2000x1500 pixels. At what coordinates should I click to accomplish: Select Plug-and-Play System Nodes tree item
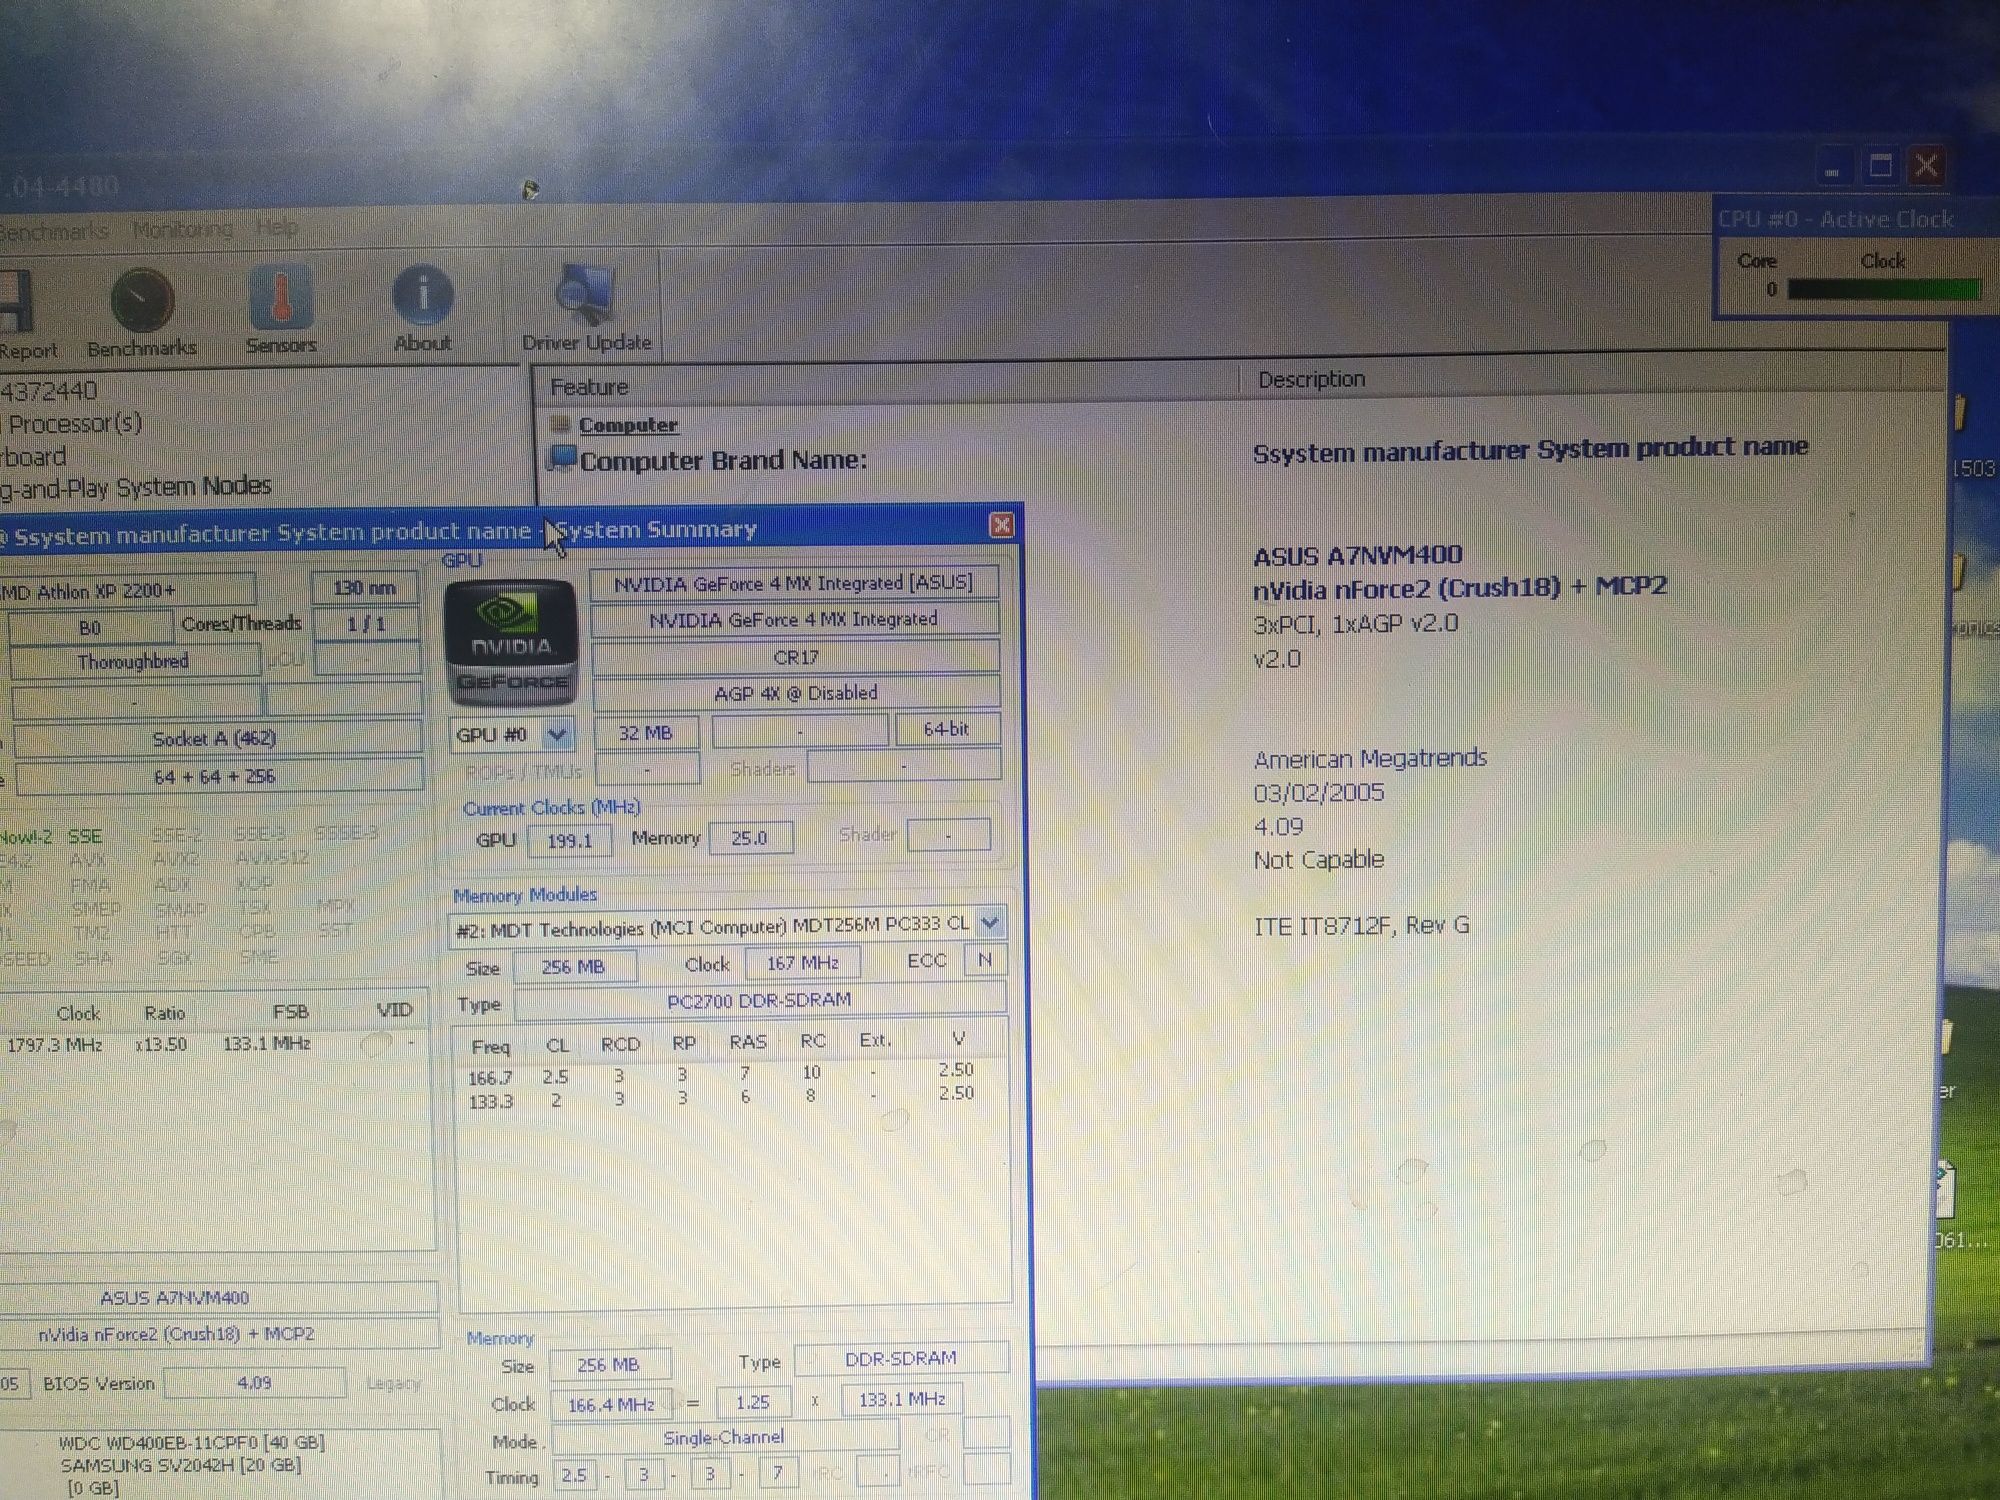(x=135, y=487)
